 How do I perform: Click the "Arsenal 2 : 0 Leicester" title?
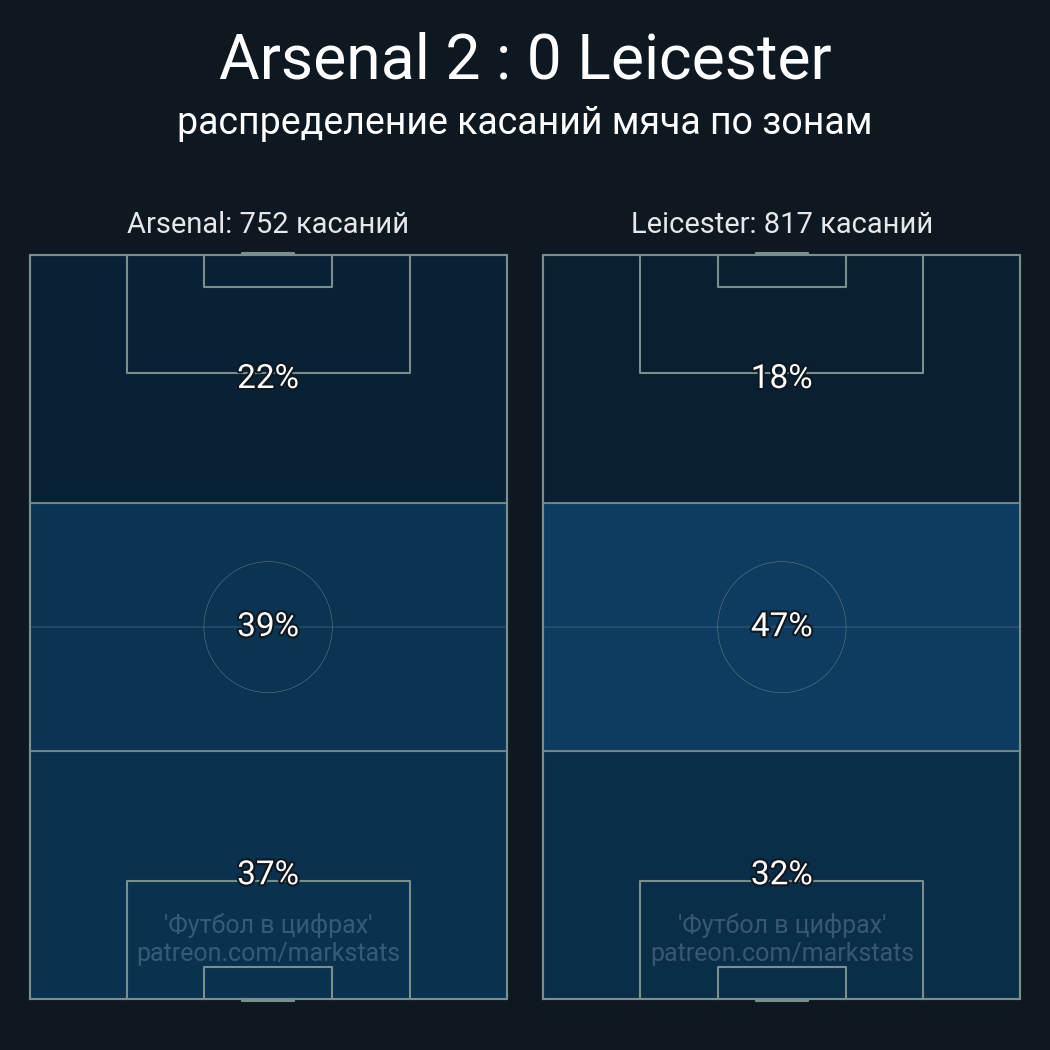[x=525, y=58]
